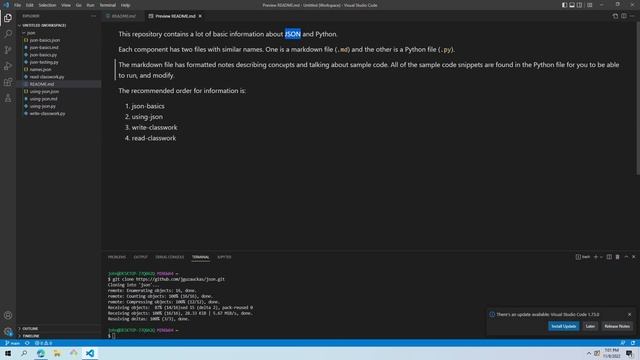Select the bash terminal profile label
Viewport: 640px width, 360px height.
coord(583,257)
